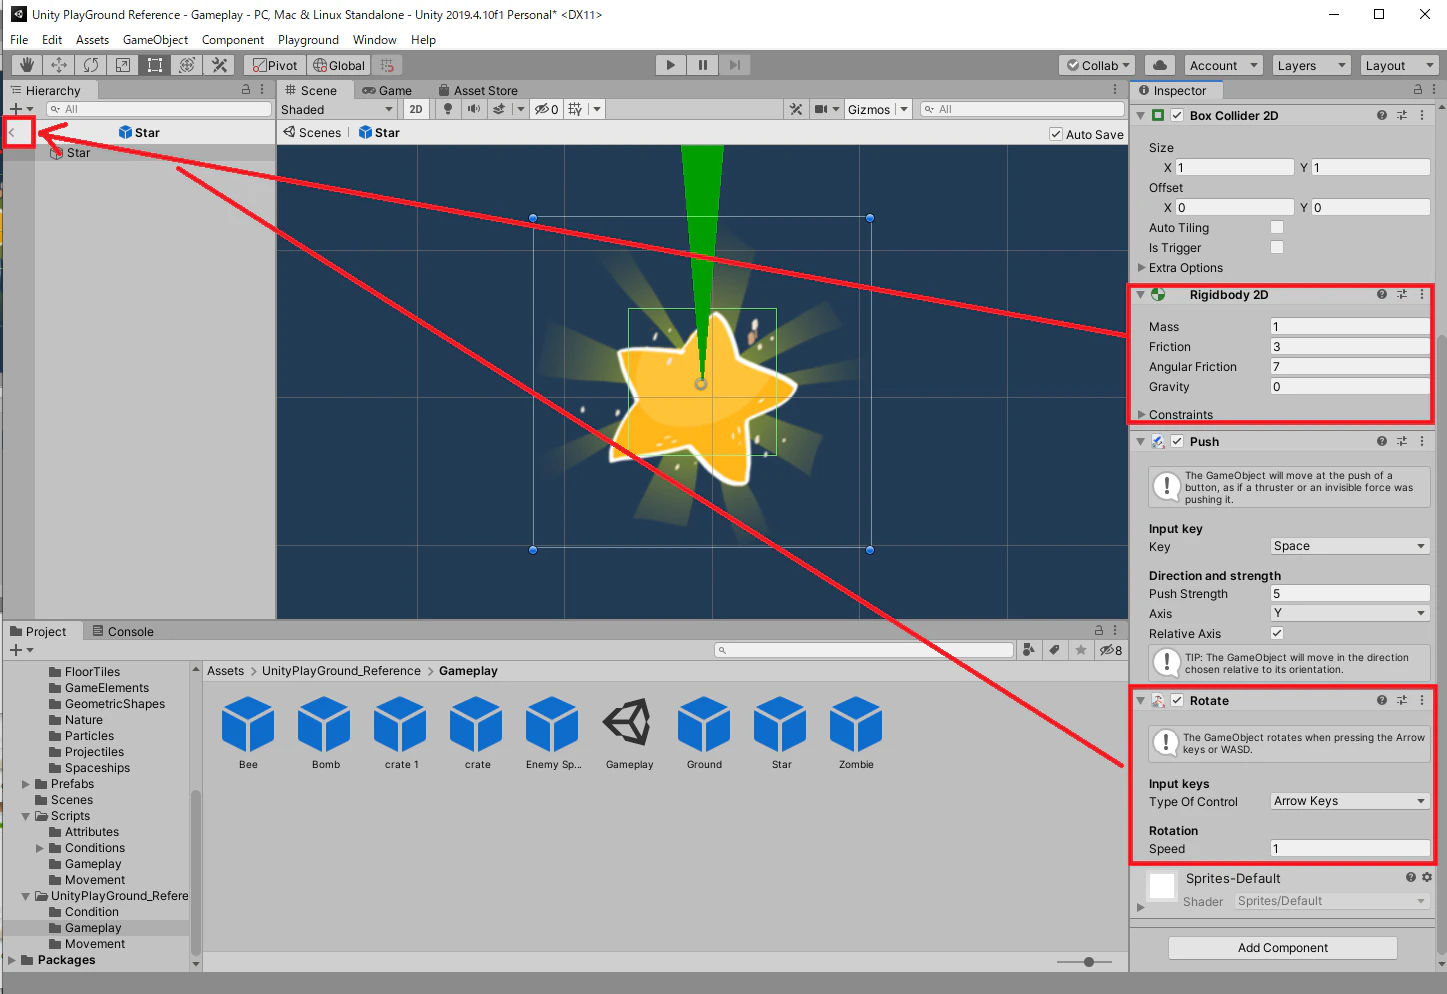Select the Move tool in toolbar
The width and height of the screenshot is (1447, 994).
(x=59, y=65)
